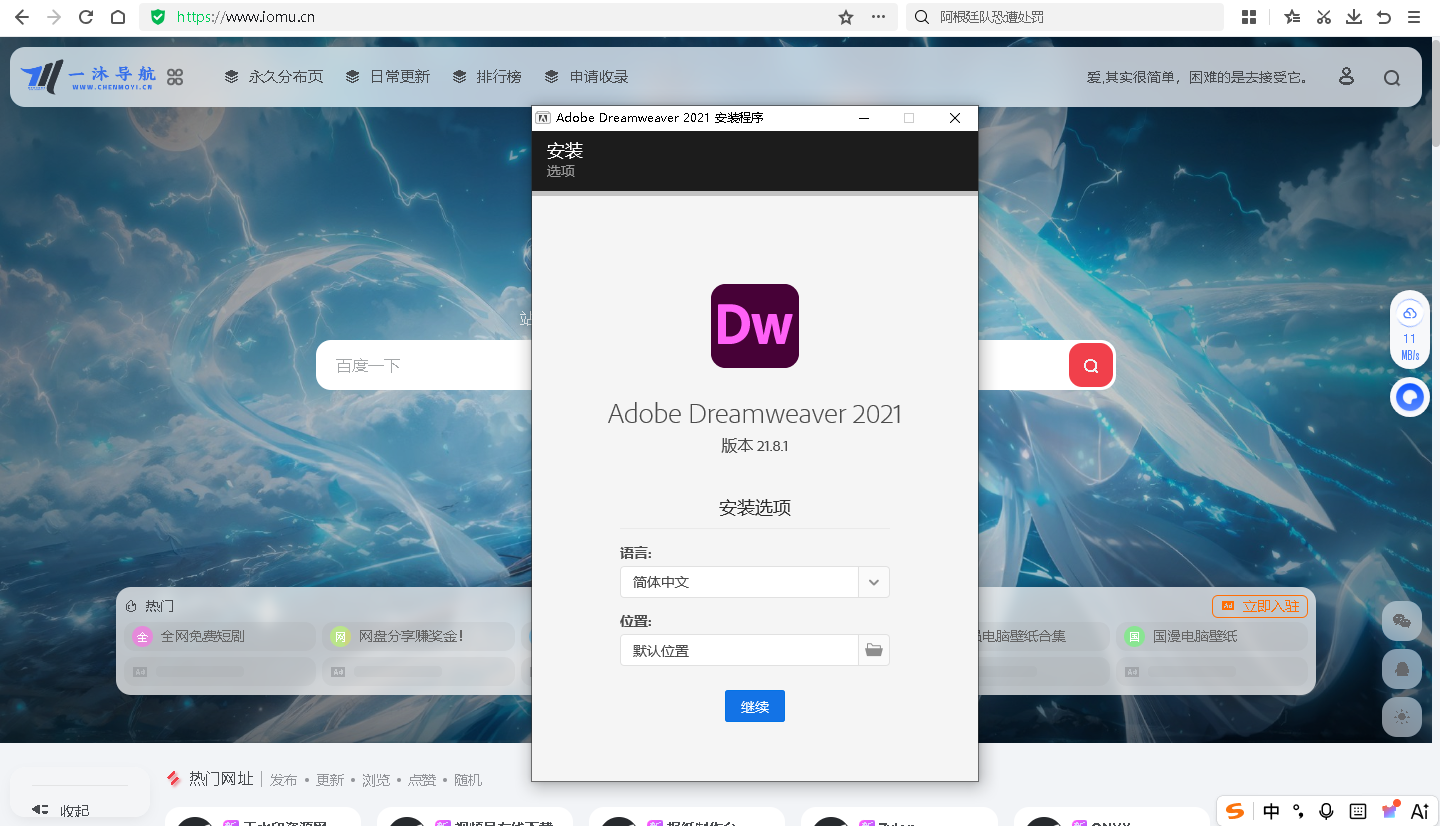Open the user account icon on webpage
The image size is (1440, 826).
click(x=1346, y=77)
